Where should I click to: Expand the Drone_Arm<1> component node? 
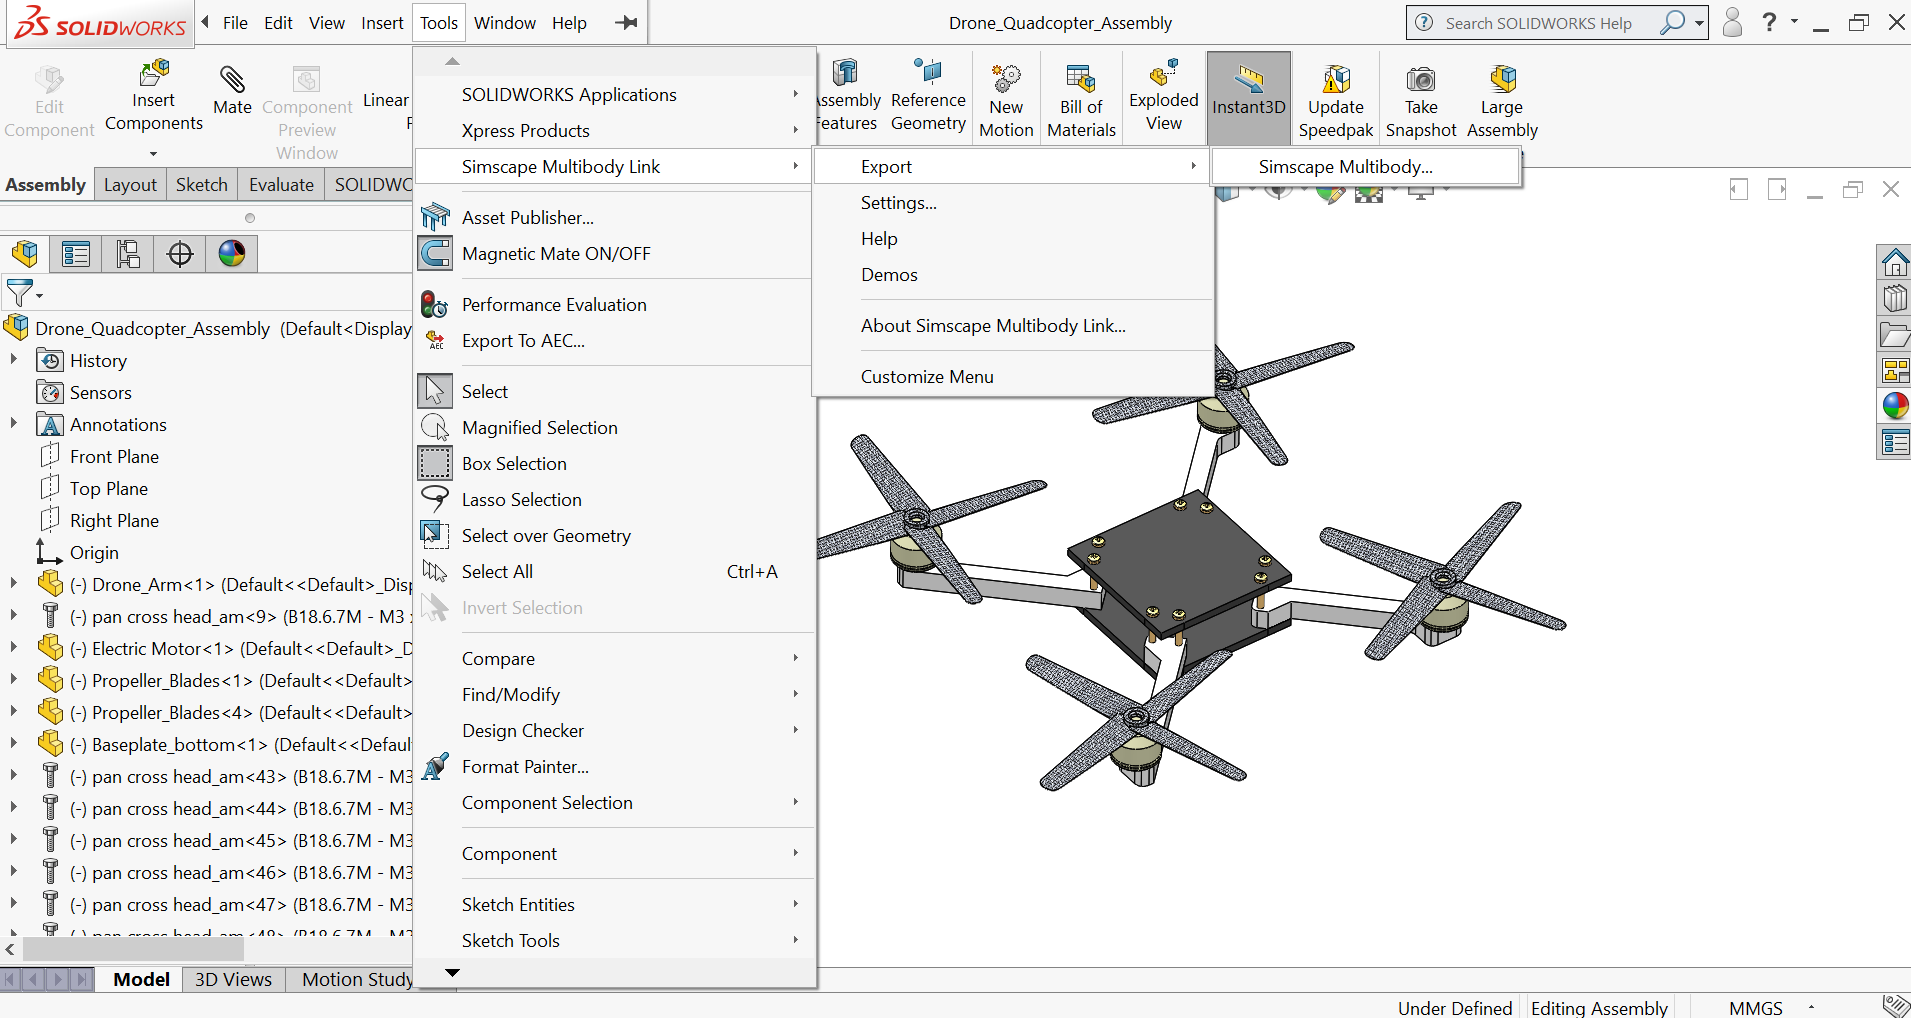(13, 583)
